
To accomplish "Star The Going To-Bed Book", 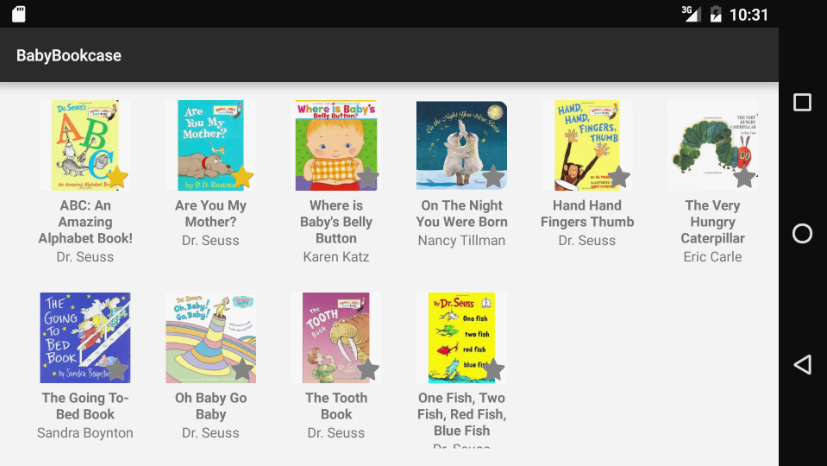I will (x=117, y=370).
